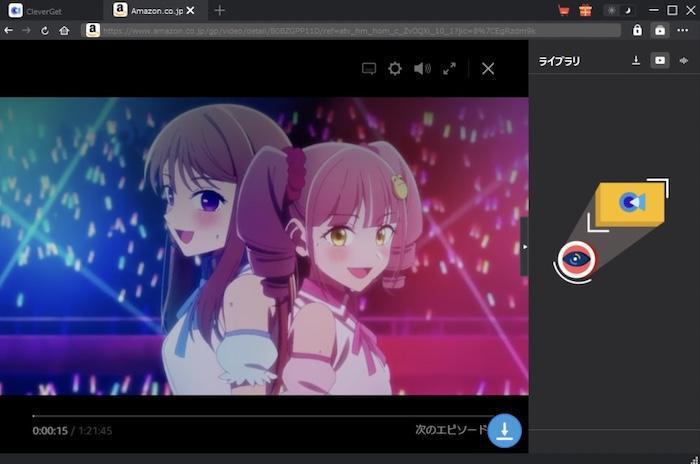Screen dimensions: 700x464
Task: Go forward to the next page
Action: tap(26, 30)
